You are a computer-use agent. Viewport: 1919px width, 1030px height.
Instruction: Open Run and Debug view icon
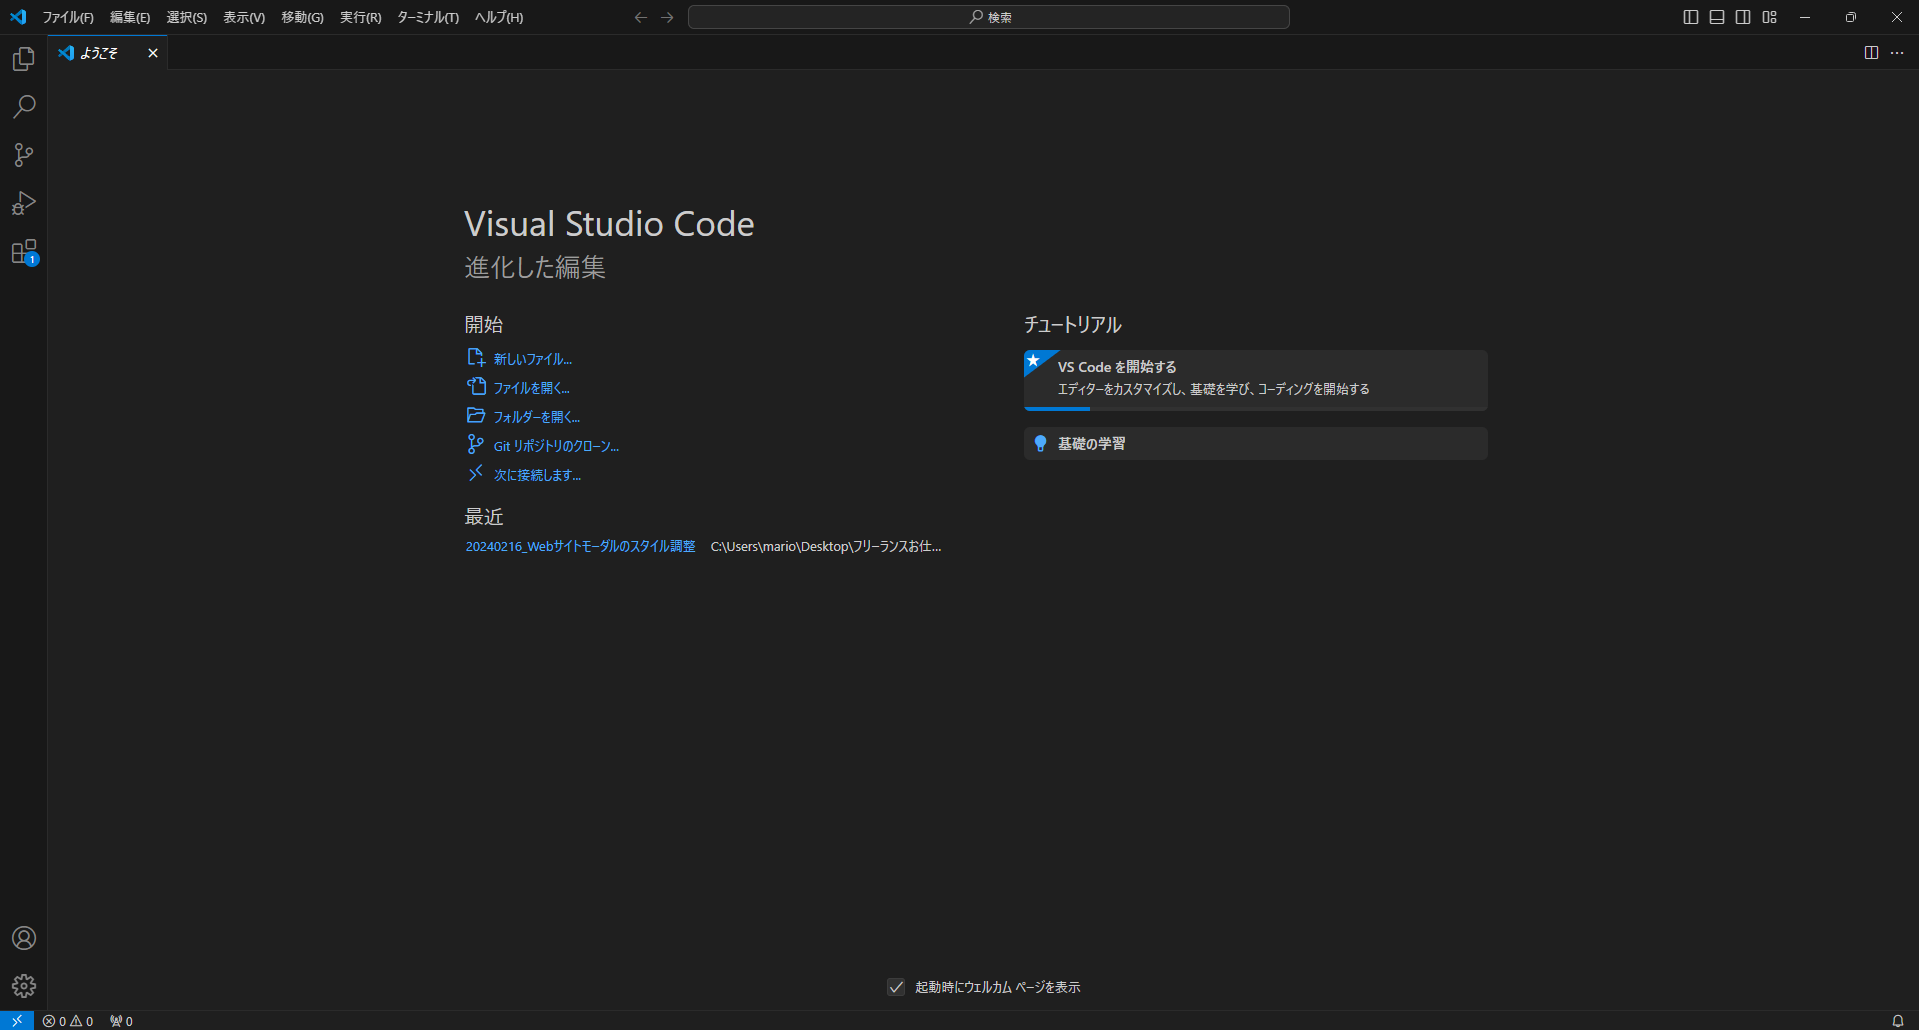click(x=24, y=204)
